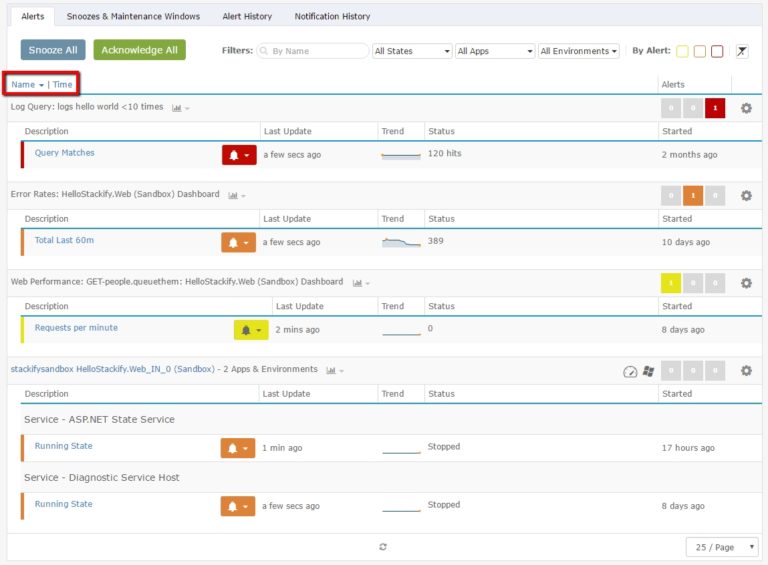Click Log Query: logs hello world title
Viewport: 768px width, 565px height.
87,107
